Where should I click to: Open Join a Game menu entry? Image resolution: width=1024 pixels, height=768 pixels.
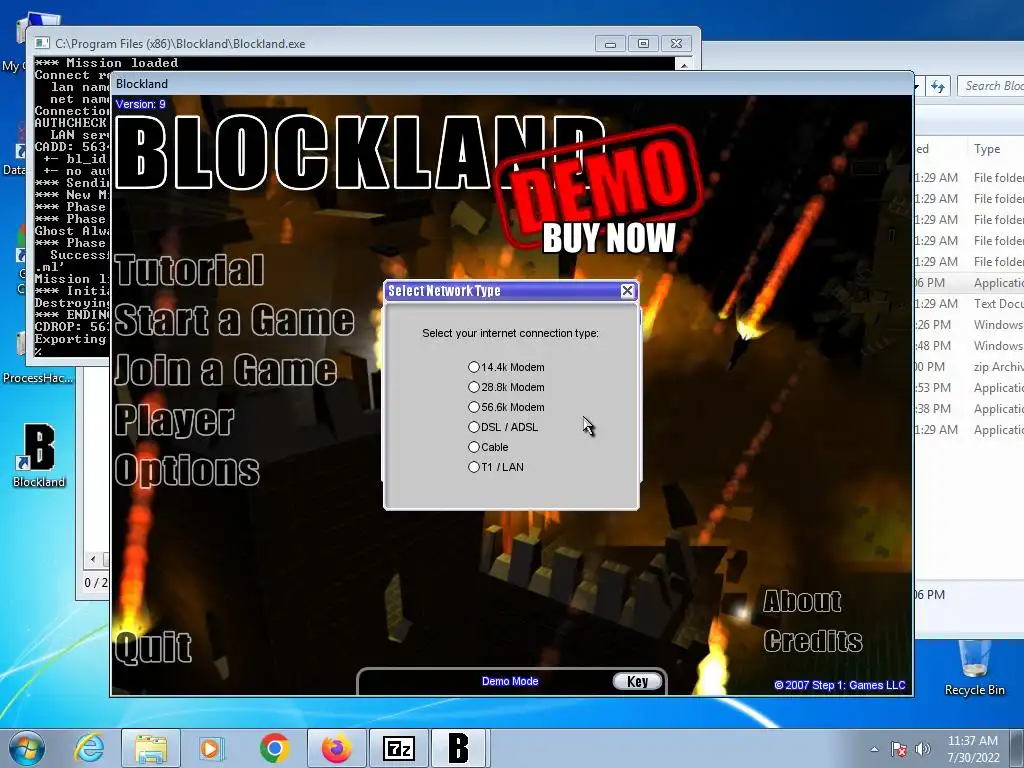226,370
